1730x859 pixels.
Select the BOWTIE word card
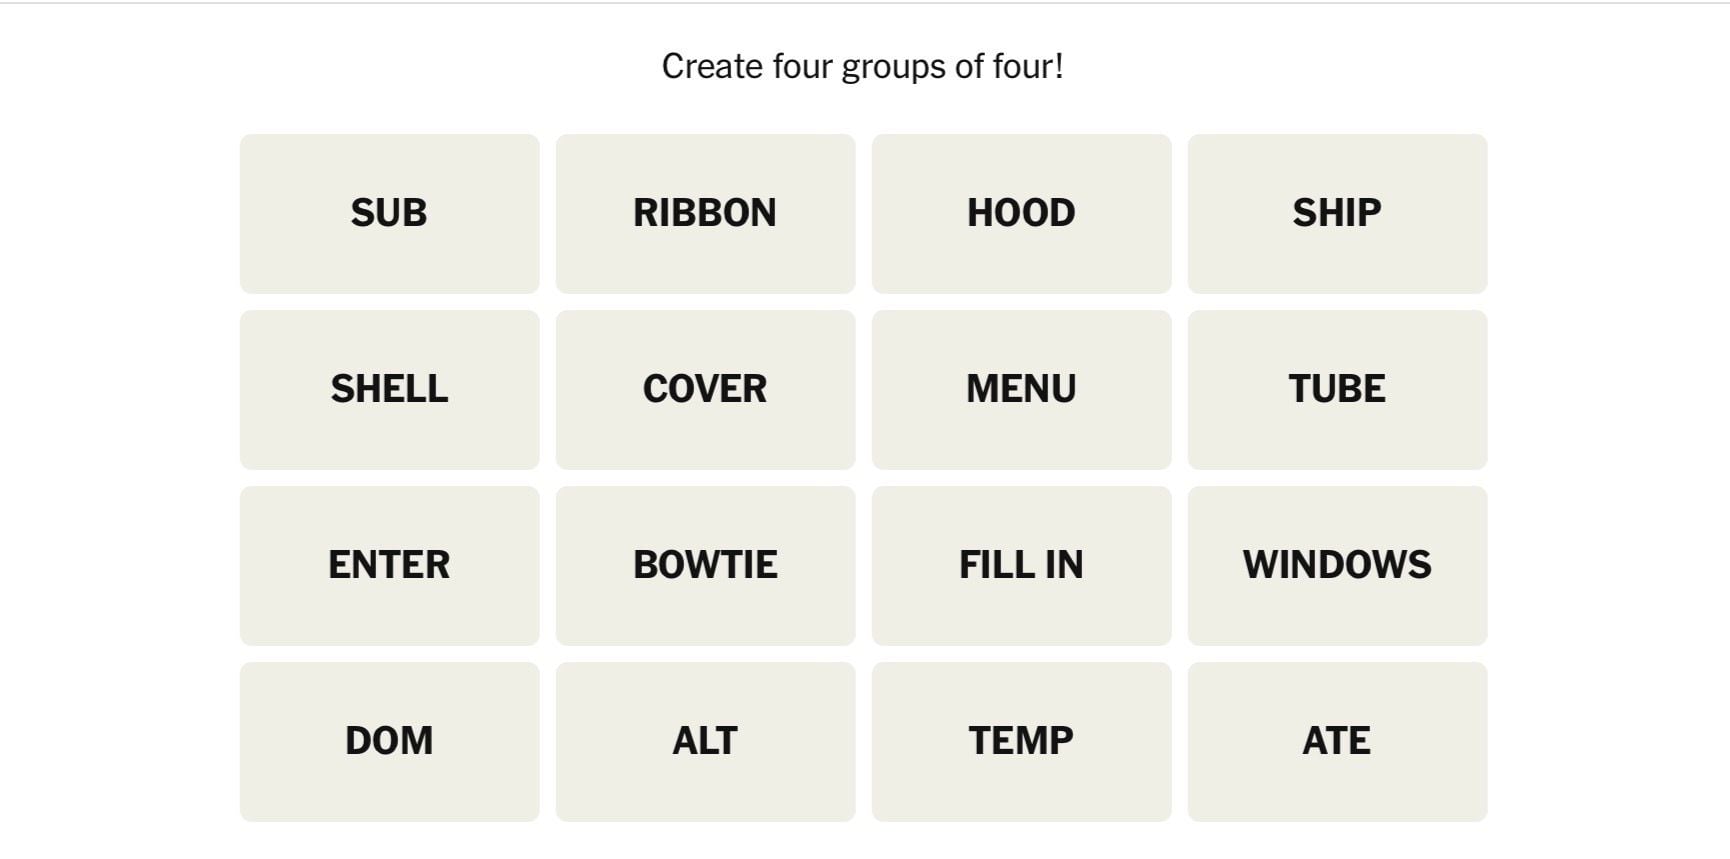click(x=705, y=565)
